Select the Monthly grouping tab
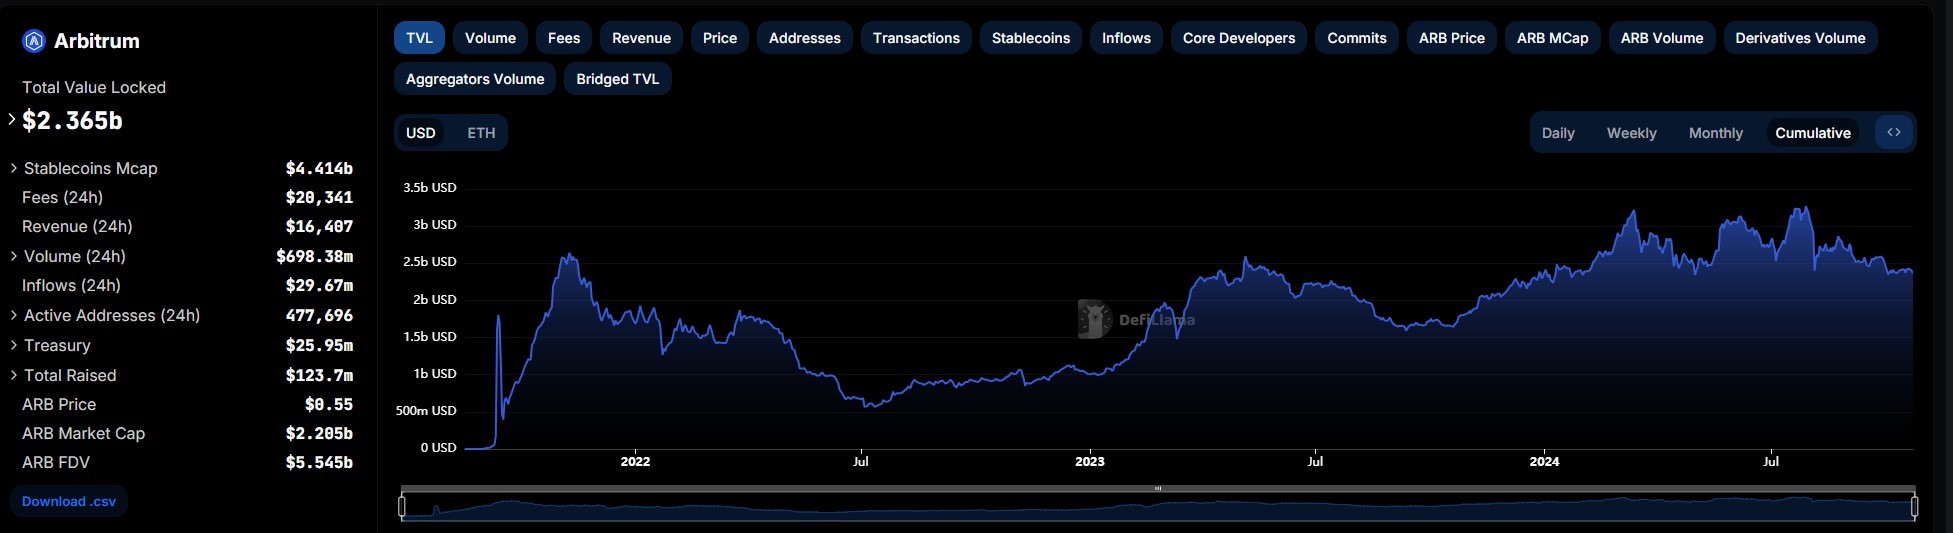 (x=1715, y=133)
